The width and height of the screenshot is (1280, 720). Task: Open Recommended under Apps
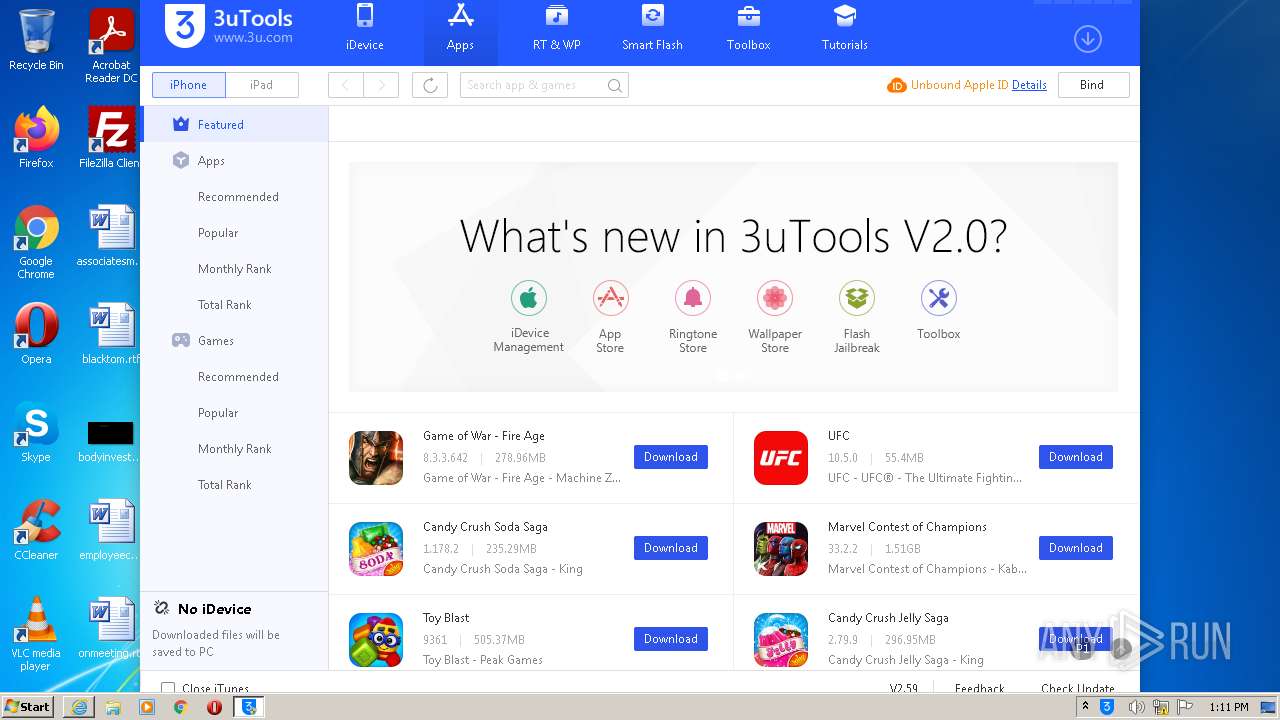(238, 197)
